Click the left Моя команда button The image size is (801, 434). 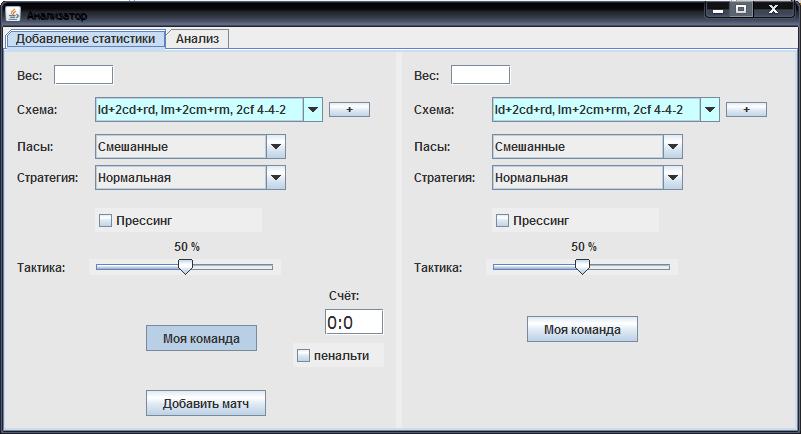(x=201, y=338)
